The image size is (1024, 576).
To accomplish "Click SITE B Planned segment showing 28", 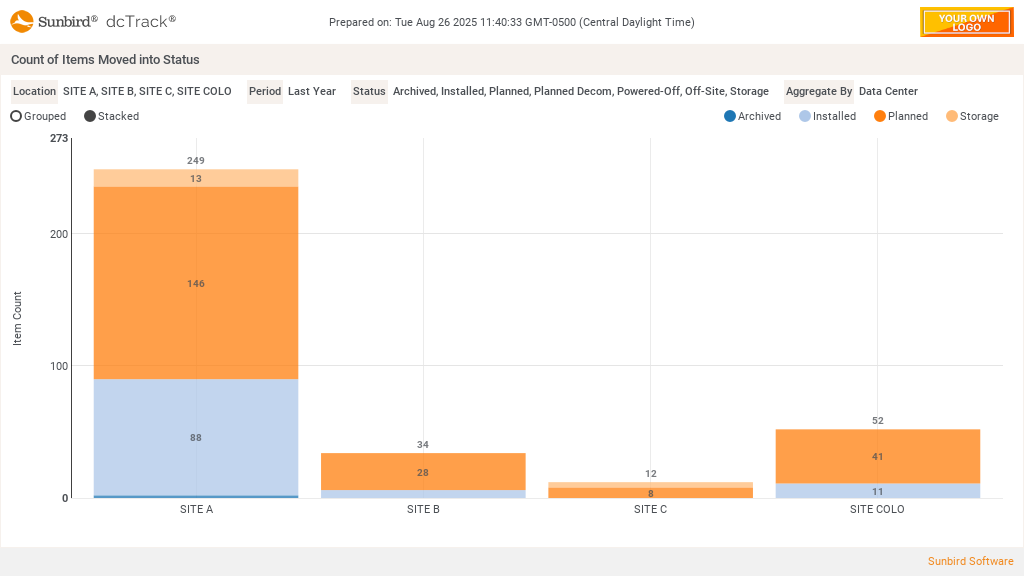I will pos(423,471).
